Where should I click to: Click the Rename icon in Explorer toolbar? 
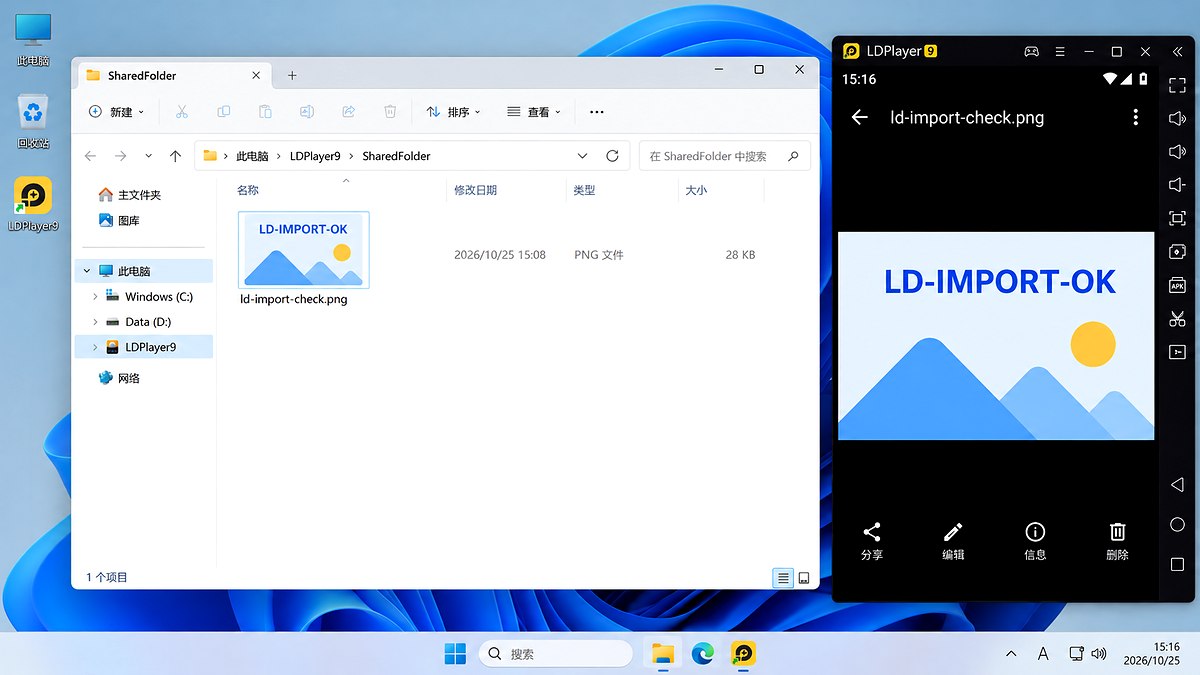pos(307,112)
